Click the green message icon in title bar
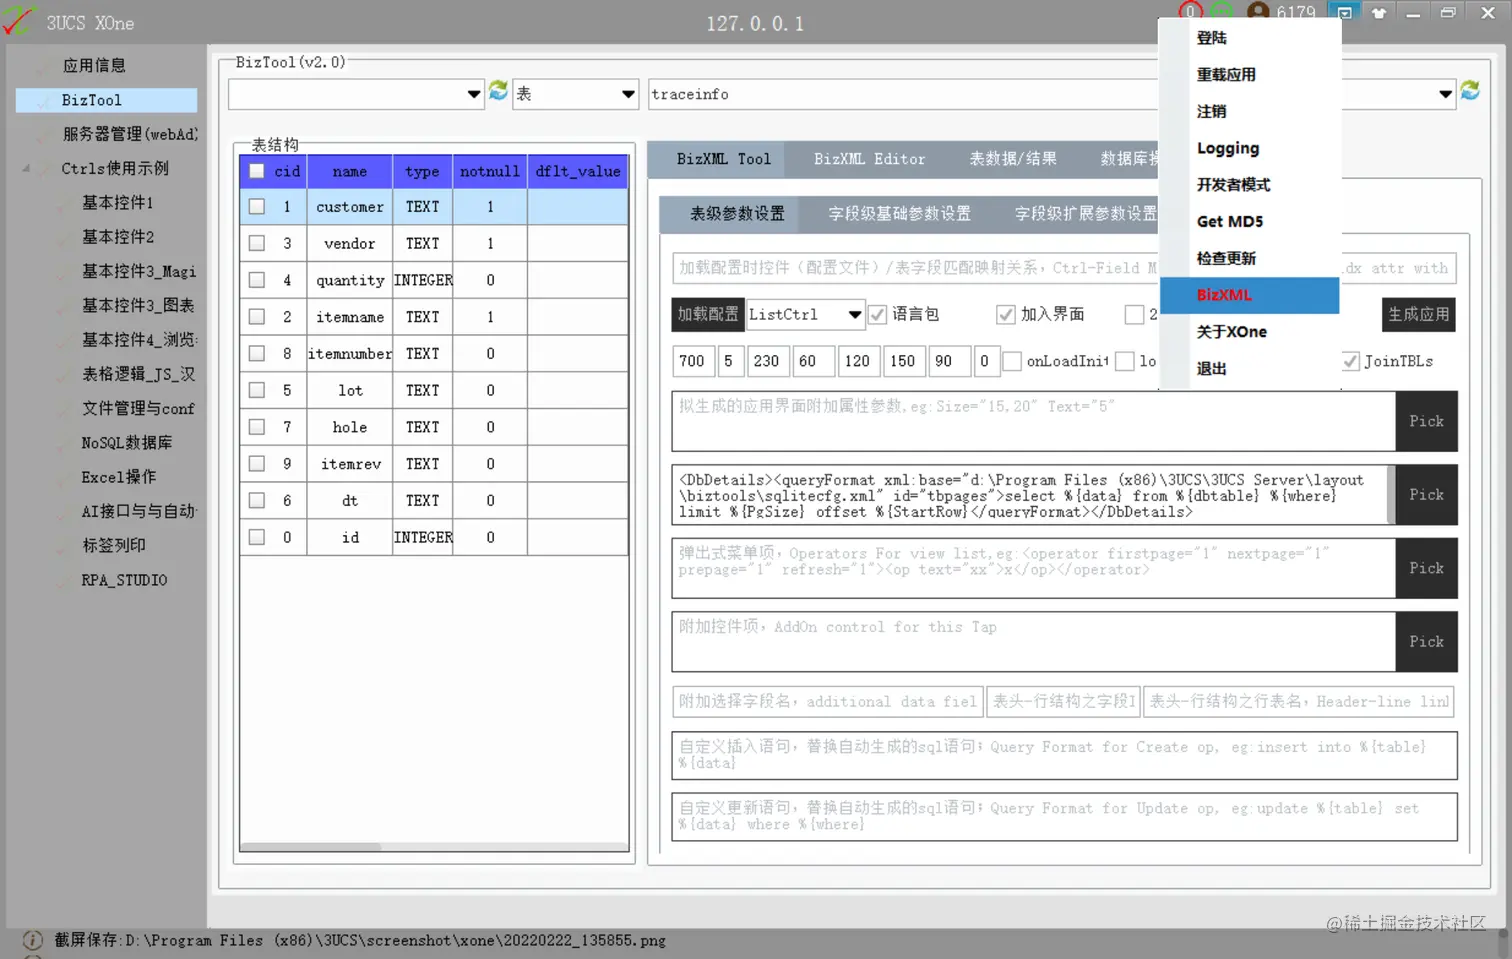This screenshot has height=959, width=1512. click(1221, 11)
